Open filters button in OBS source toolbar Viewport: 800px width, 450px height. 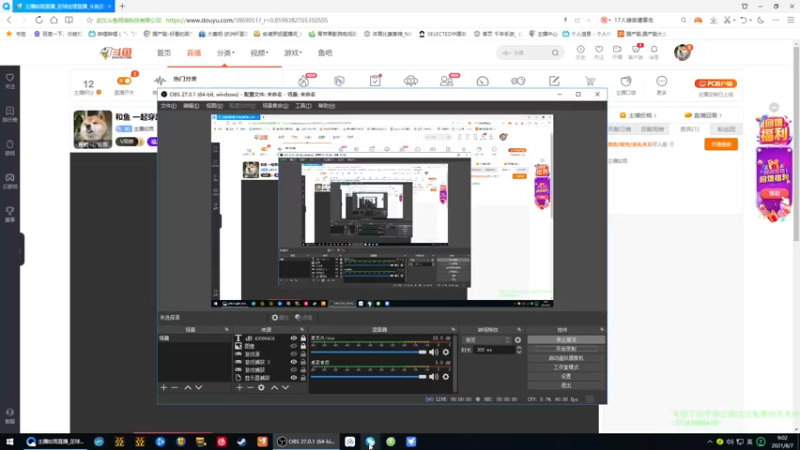coord(304,317)
